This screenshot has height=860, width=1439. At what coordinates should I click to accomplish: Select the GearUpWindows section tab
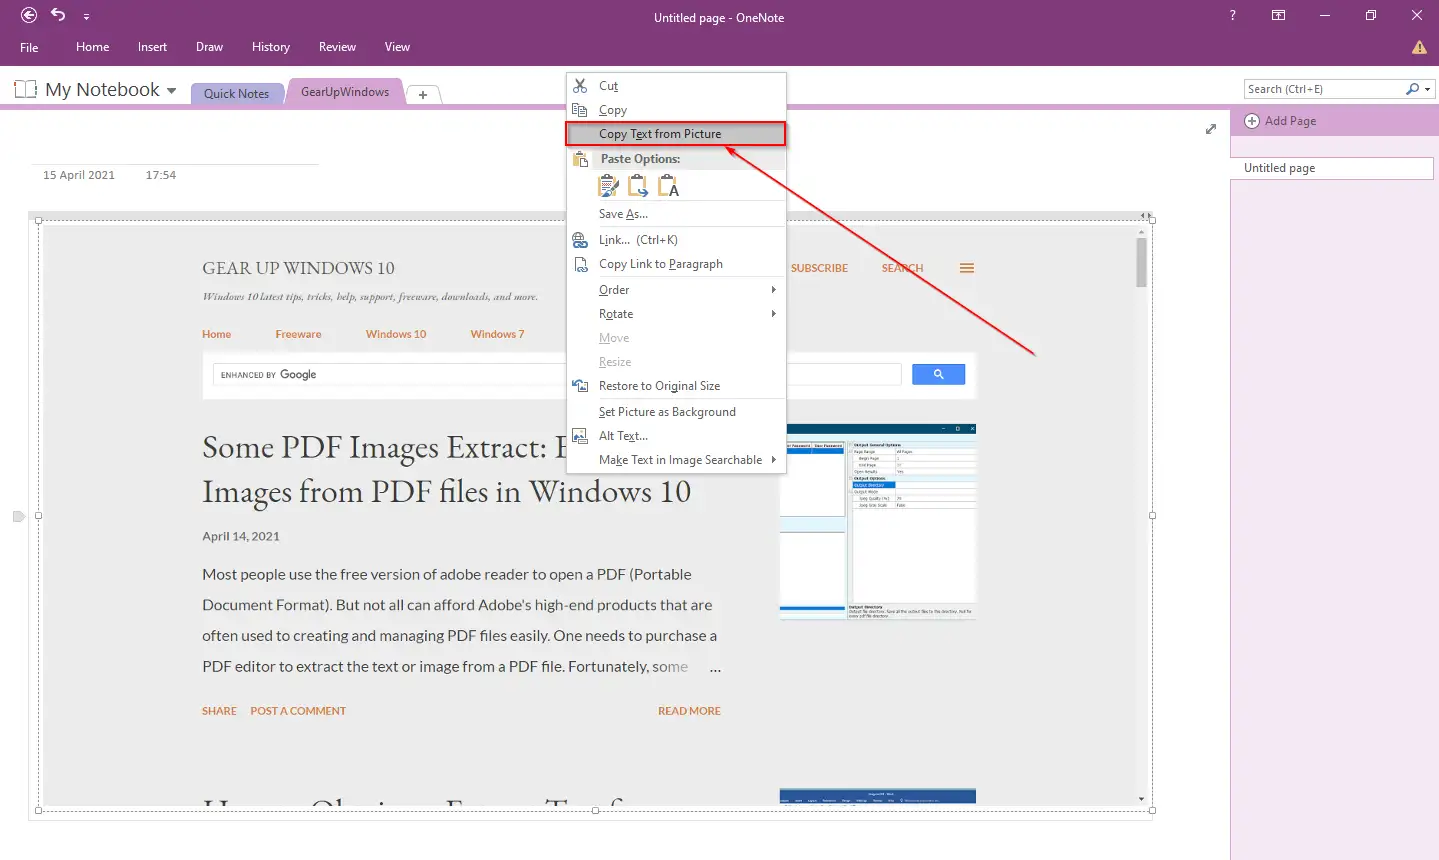(x=345, y=92)
